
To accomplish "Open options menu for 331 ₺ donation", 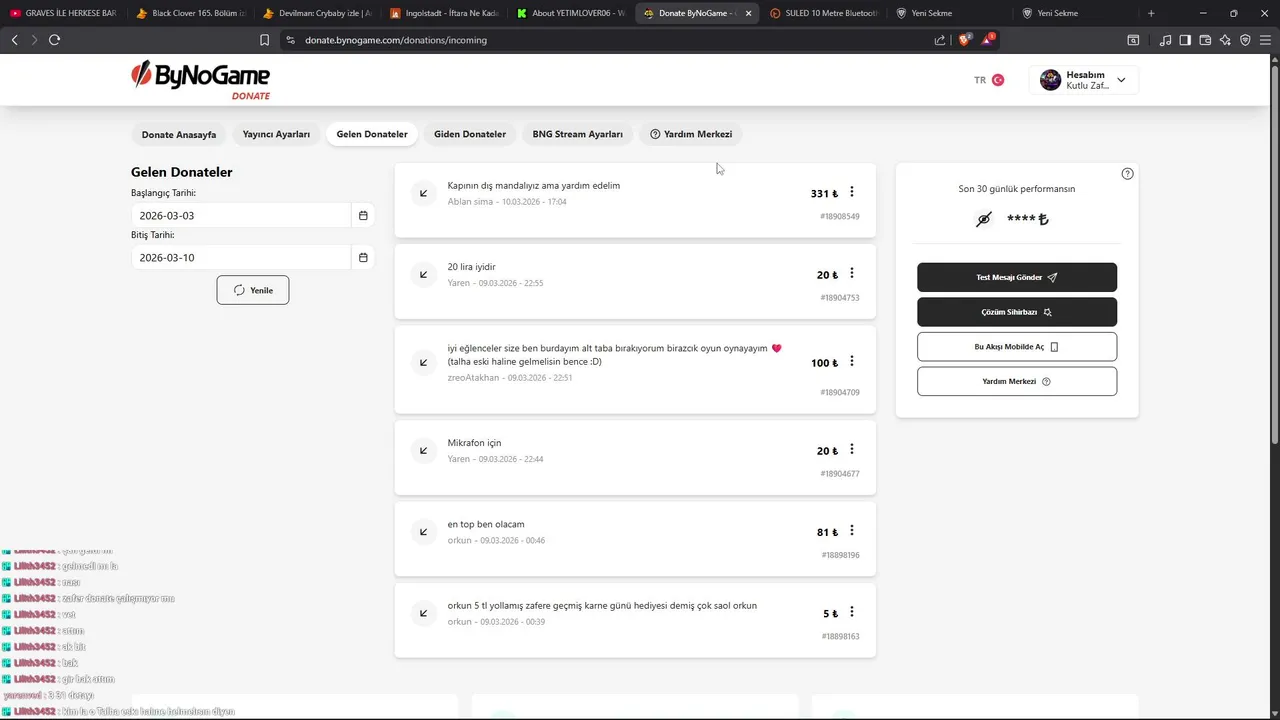I will point(852,192).
